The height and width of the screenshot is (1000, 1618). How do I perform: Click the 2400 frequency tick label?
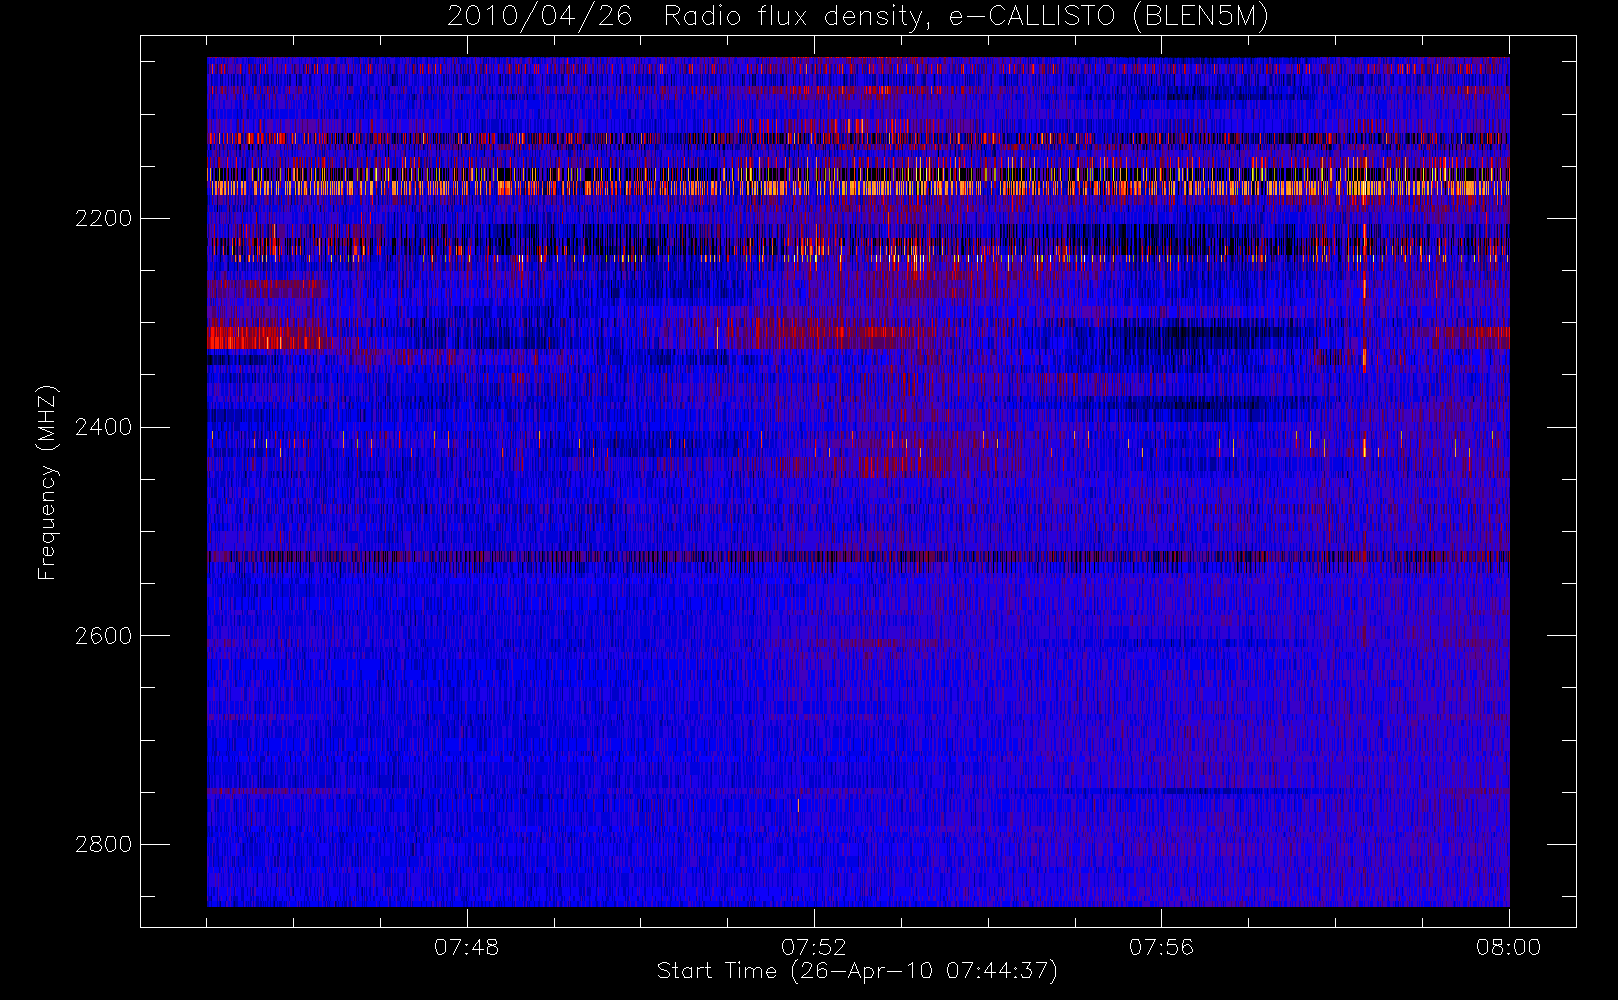point(103,428)
